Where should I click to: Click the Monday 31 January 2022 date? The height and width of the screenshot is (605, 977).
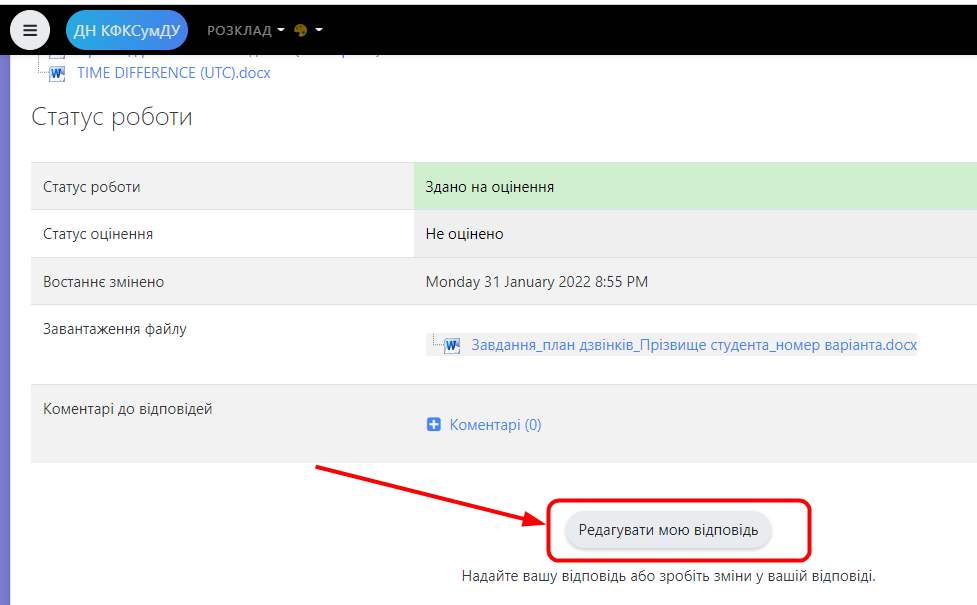point(536,281)
